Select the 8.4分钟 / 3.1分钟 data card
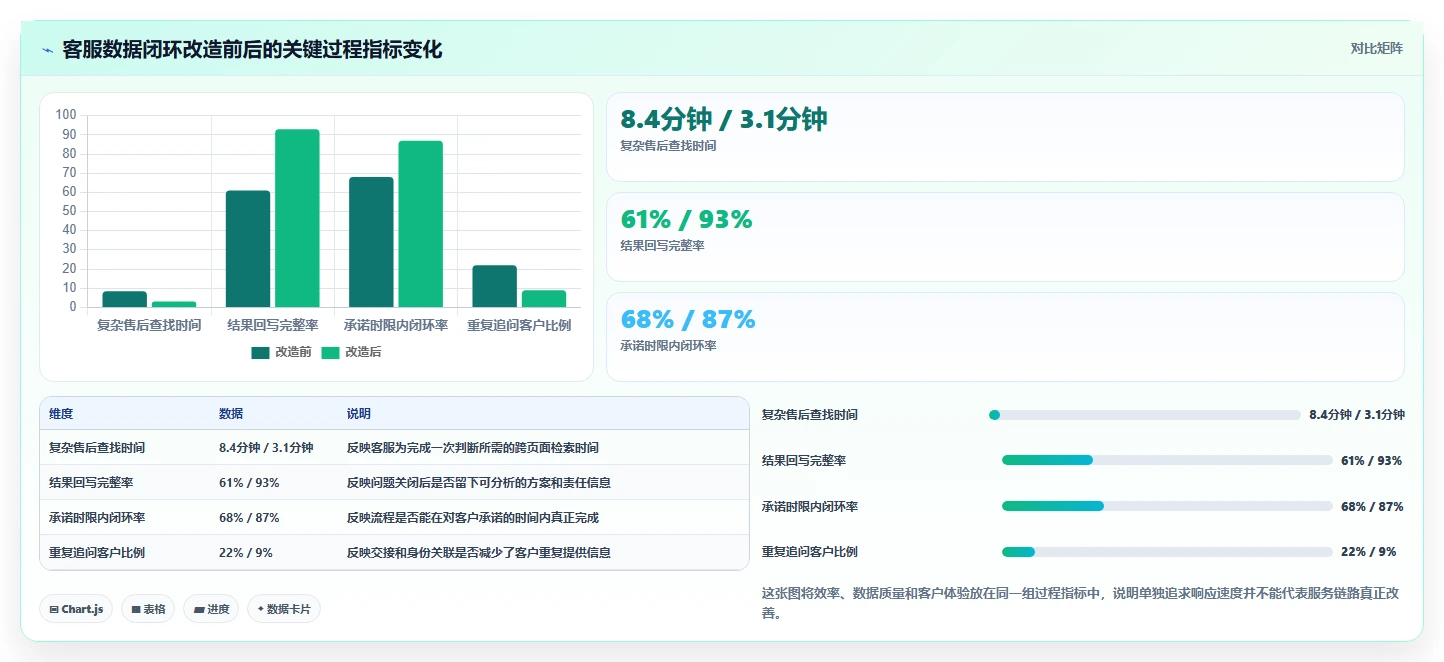 [1005, 137]
